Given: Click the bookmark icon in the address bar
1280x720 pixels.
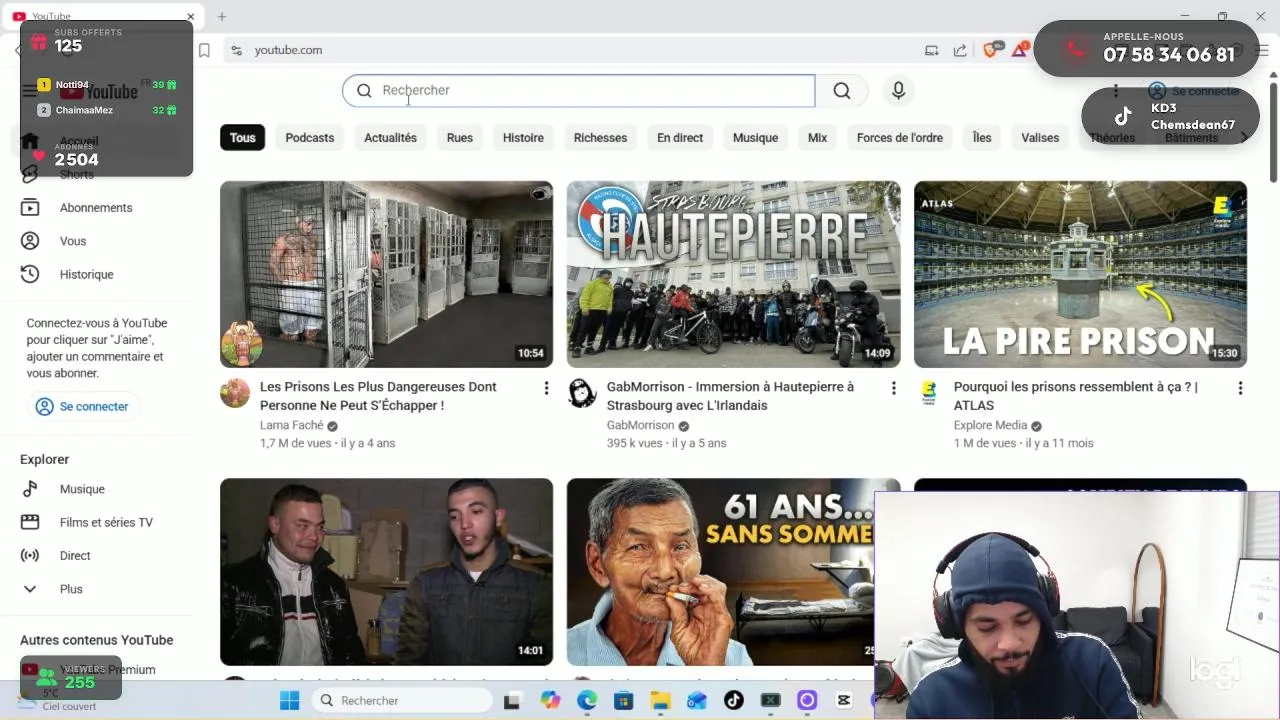Looking at the screenshot, I should [204, 50].
